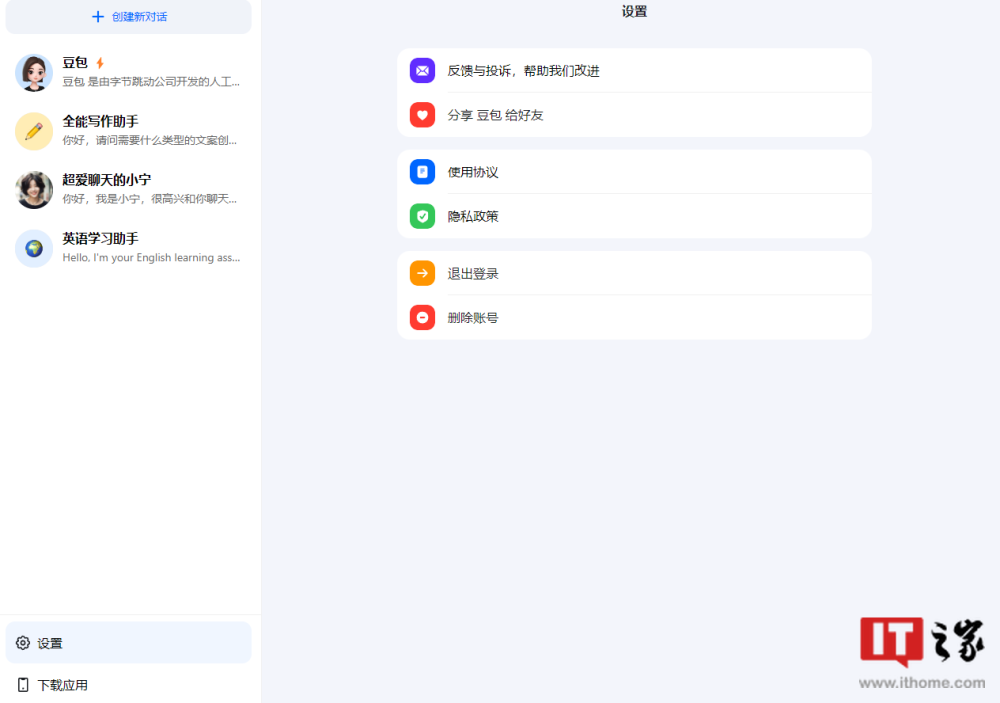Viewport: 1000px width, 703px height.
Task: Click the blue document usage agreement icon
Action: [x=422, y=172]
